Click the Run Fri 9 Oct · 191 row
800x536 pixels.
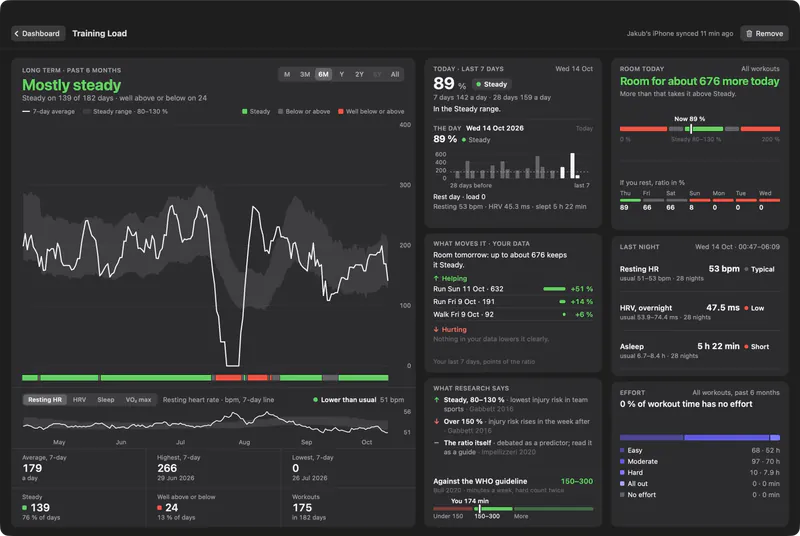coord(513,302)
